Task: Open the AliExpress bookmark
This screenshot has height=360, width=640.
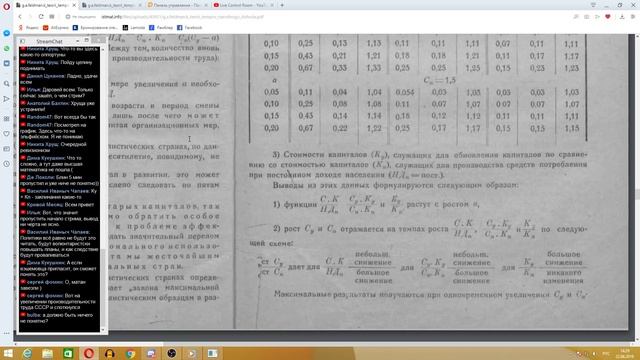Action: [56, 28]
